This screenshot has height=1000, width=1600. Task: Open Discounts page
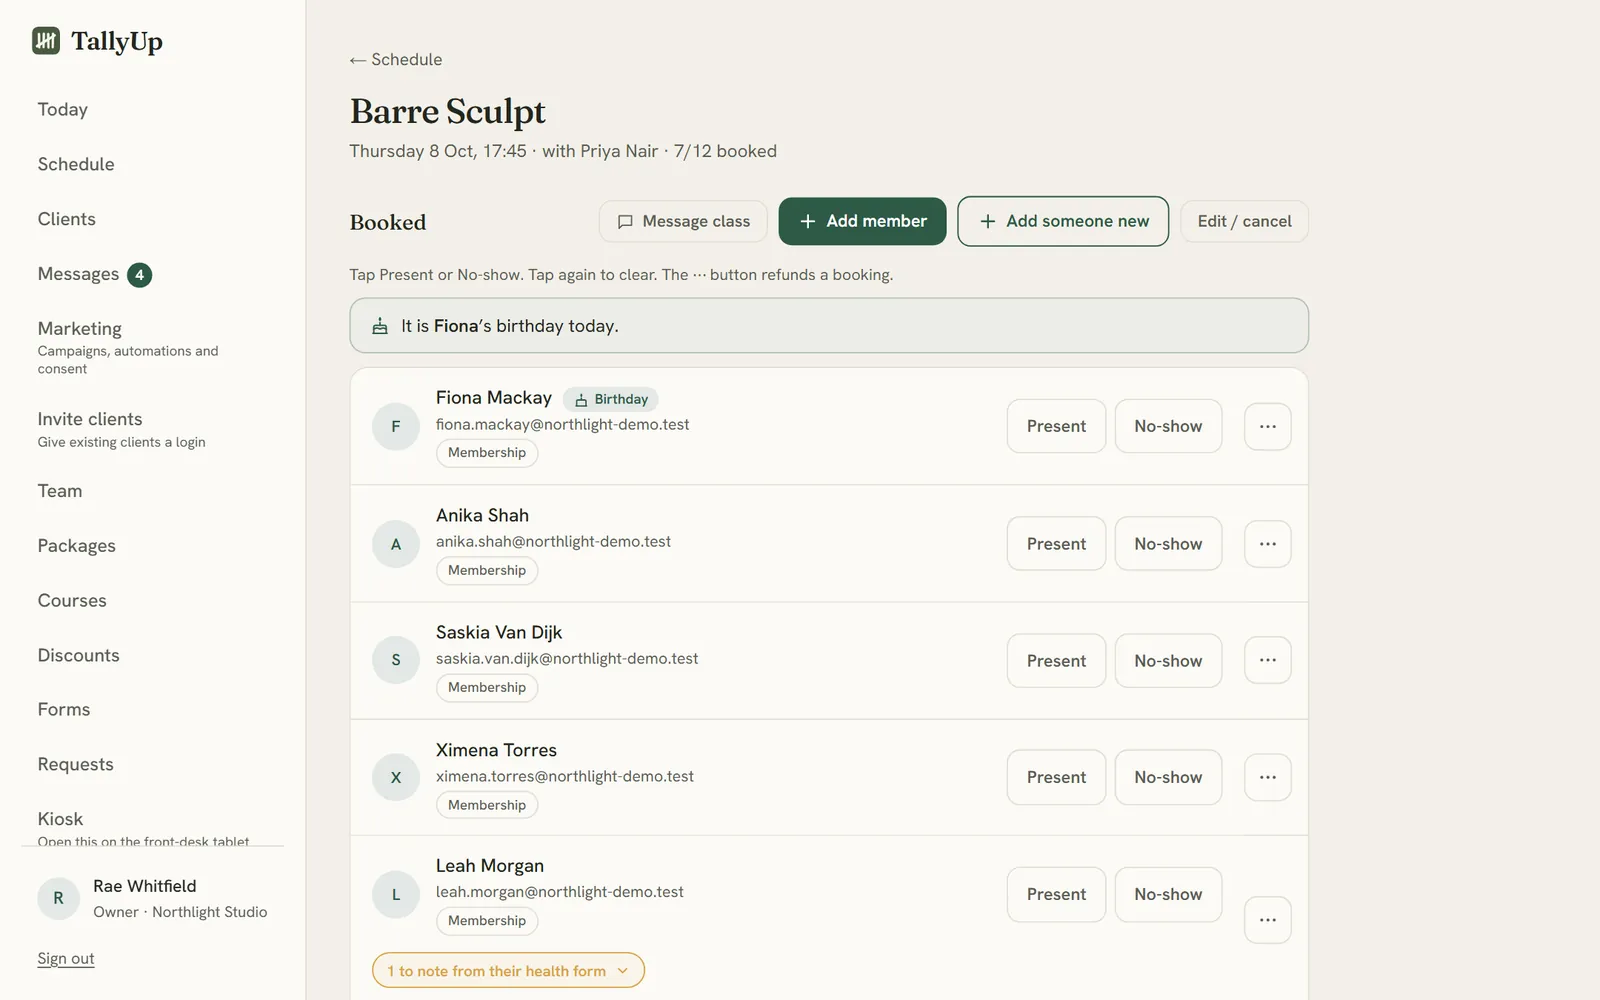[x=79, y=655]
